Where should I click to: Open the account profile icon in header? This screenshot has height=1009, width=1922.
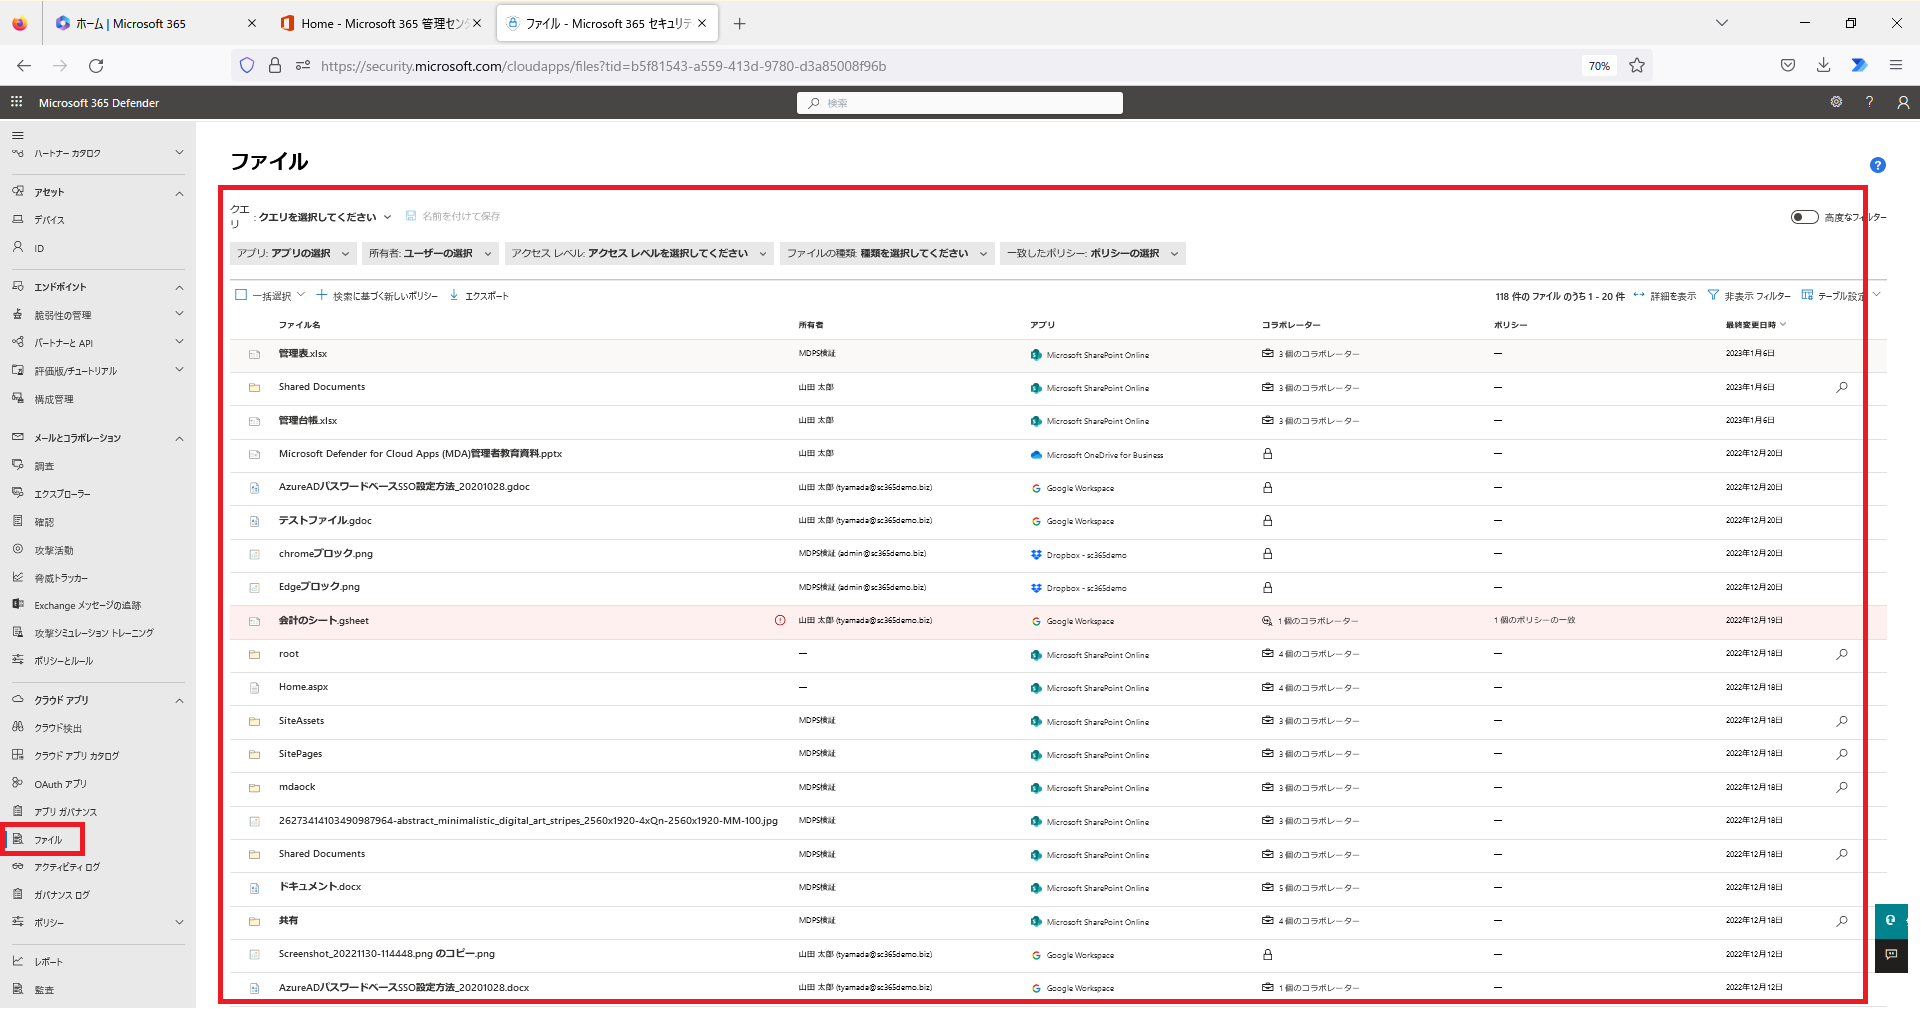(x=1903, y=102)
